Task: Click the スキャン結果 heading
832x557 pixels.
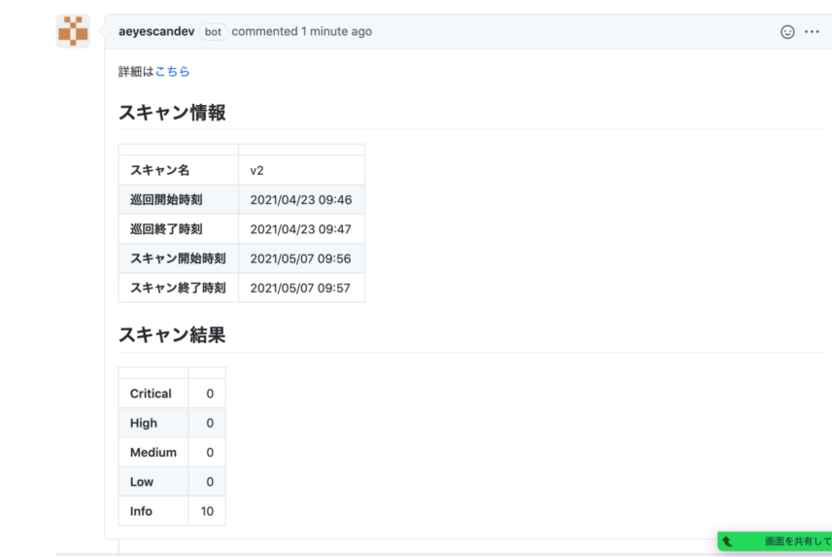Action: pyautogui.click(x=172, y=335)
